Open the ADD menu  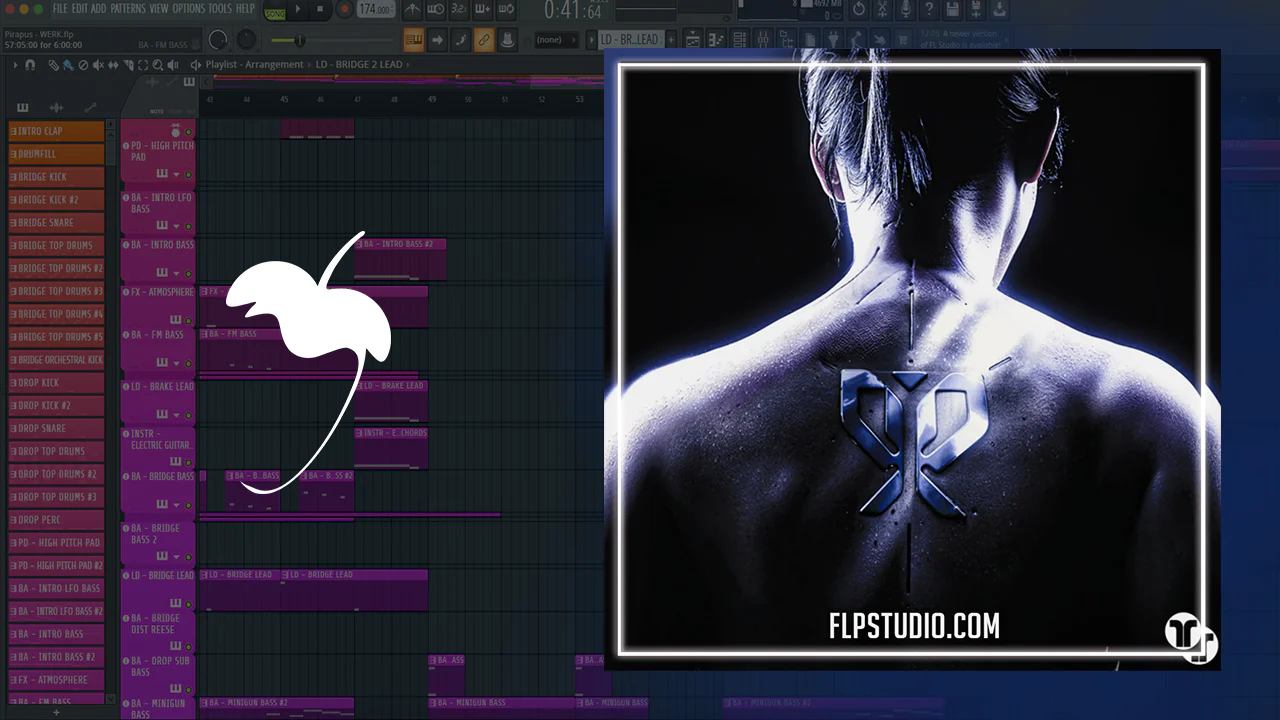pyautogui.click(x=99, y=9)
